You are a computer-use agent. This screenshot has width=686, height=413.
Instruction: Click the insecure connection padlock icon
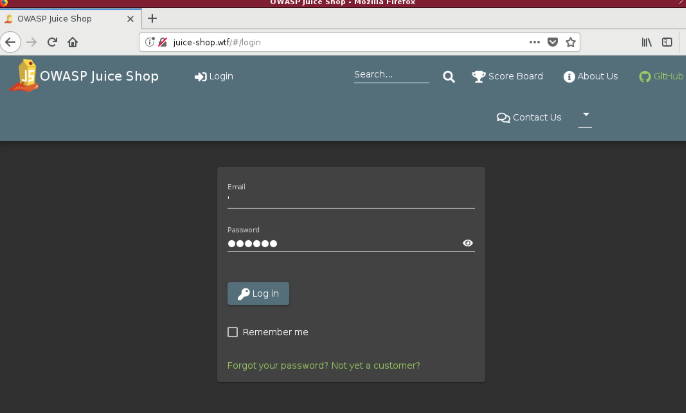pyautogui.click(x=163, y=42)
